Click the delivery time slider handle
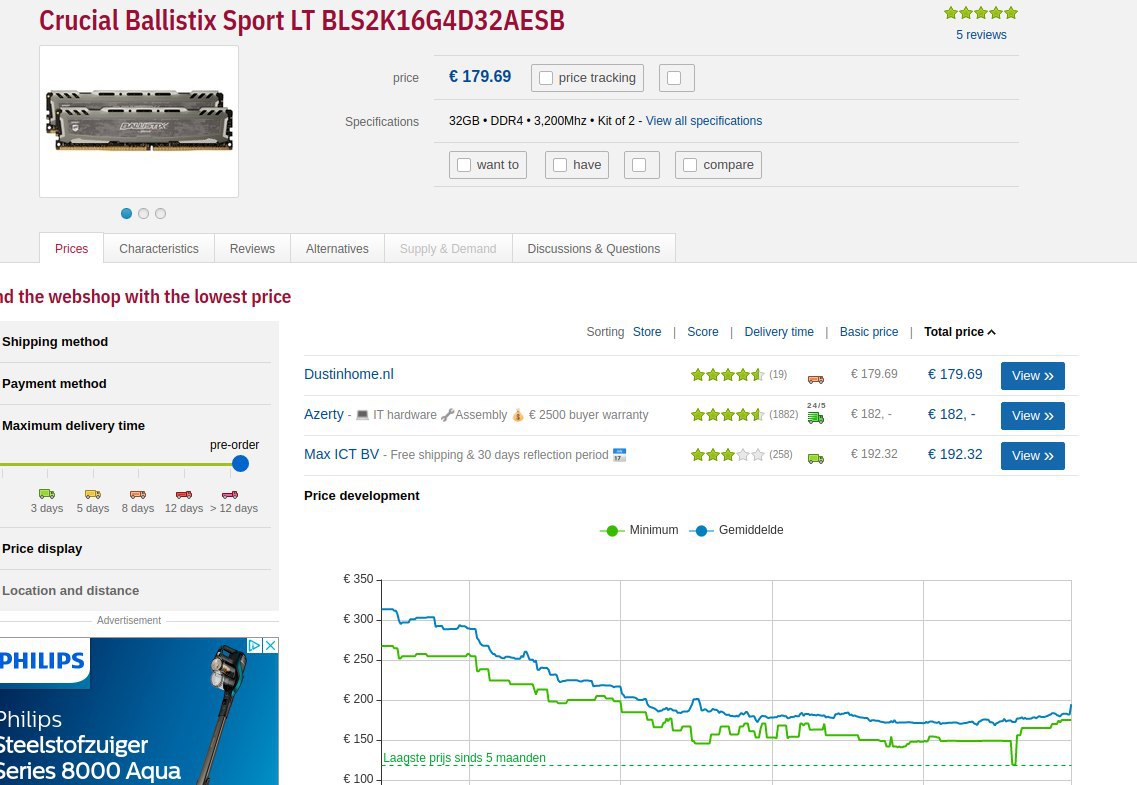Viewport: 1137px width, 785px height. (240, 464)
